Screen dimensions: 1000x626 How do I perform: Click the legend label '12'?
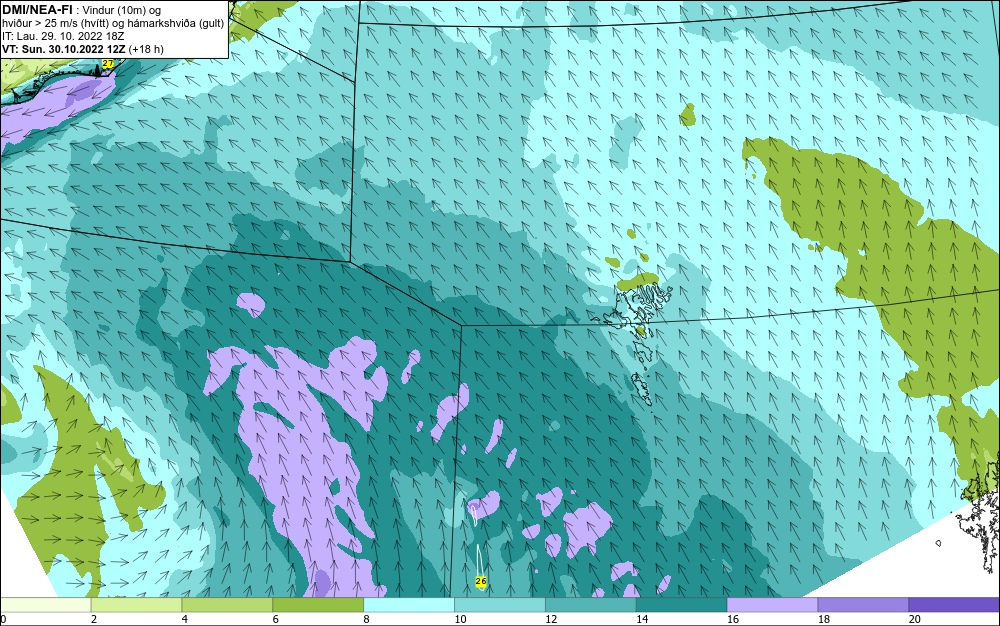551,619
